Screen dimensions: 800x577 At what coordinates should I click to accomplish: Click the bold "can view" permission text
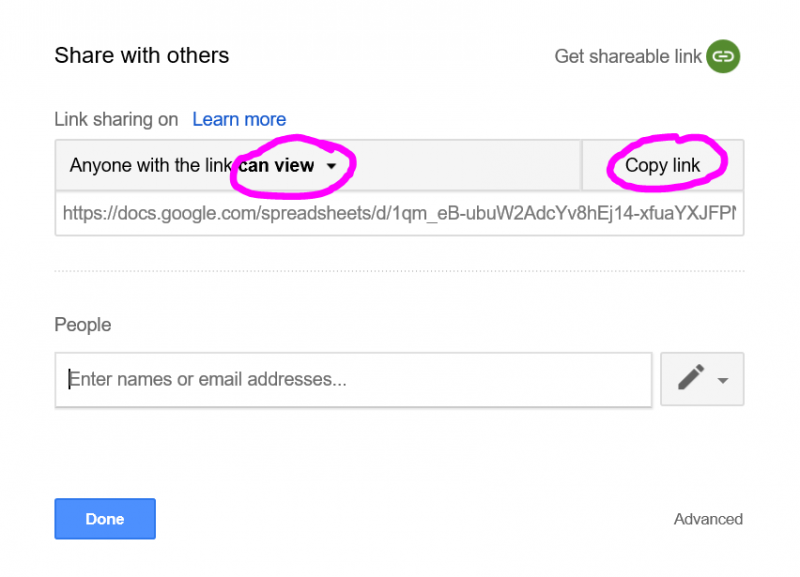pos(277,166)
